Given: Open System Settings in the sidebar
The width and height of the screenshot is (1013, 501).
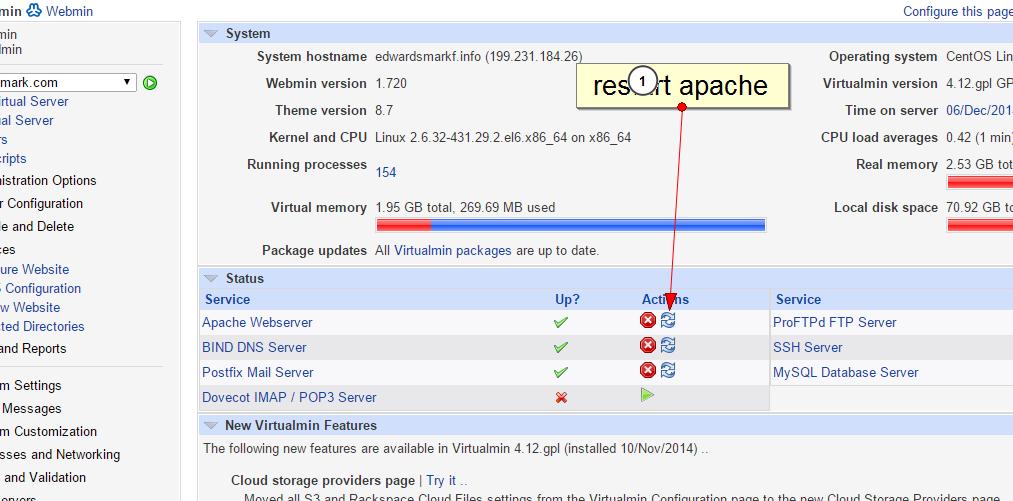Looking at the screenshot, I should 30,385.
